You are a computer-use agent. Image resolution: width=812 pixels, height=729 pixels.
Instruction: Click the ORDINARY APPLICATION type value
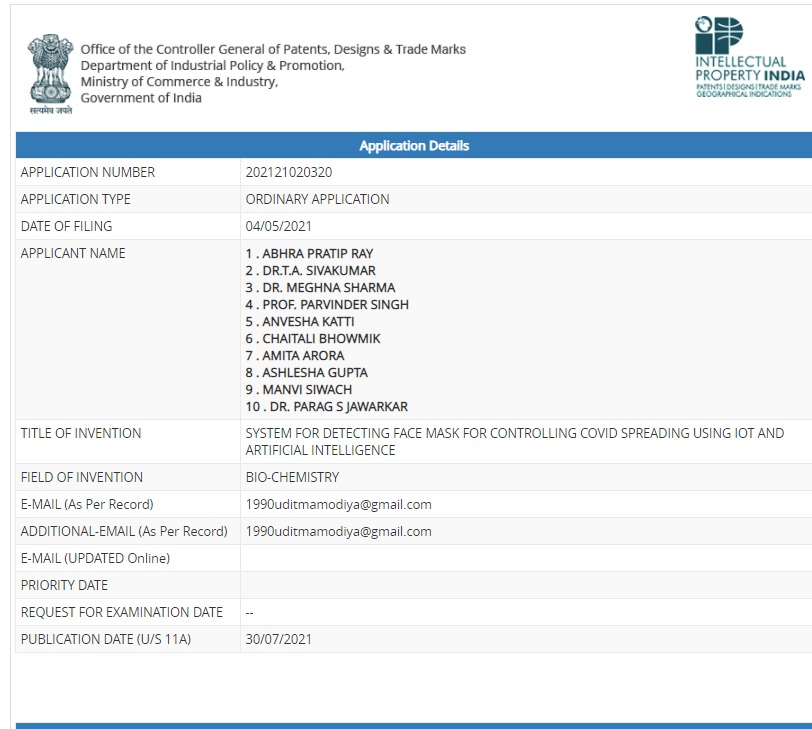(x=317, y=199)
